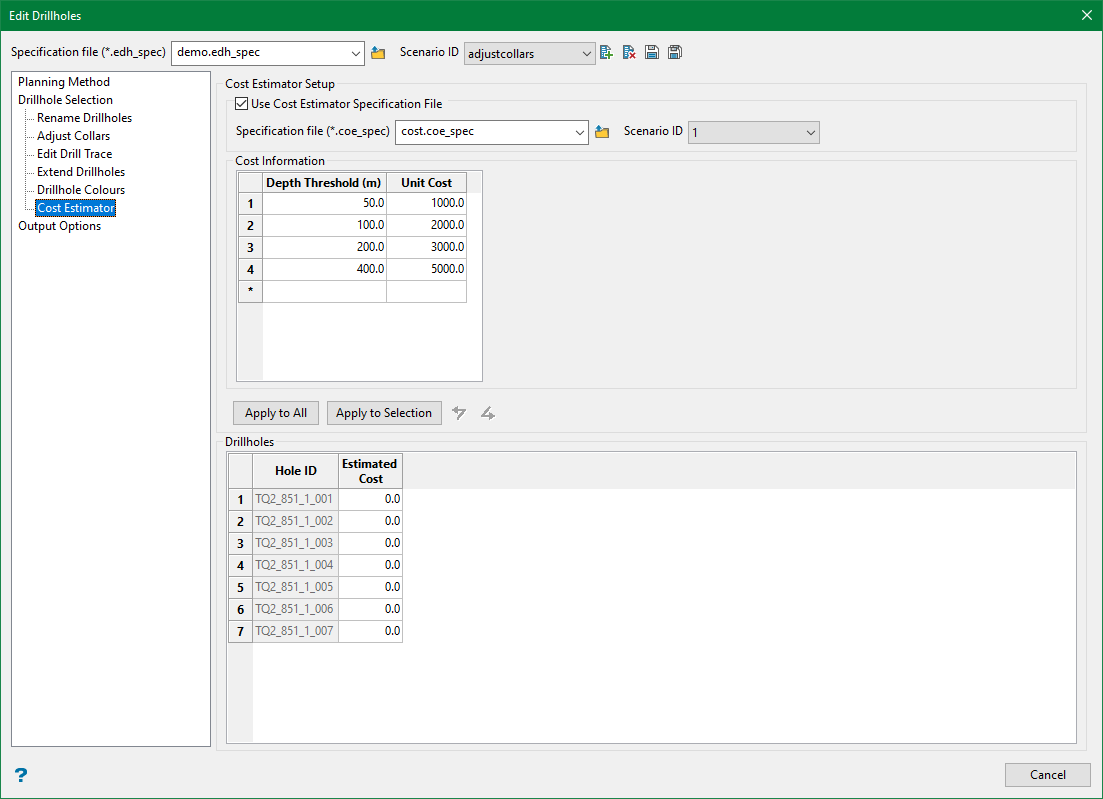Browse for the .coe_spec cost file
The width and height of the screenshot is (1103, 799).
[602, 132]
